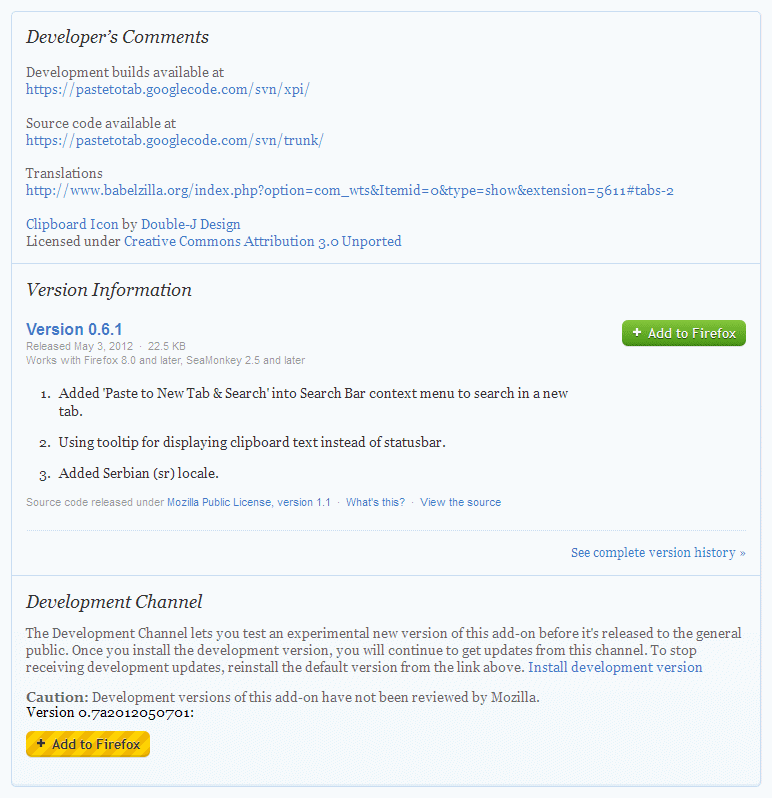The height and width of the screenshot is (798, 772).
Task: Click View the source link
Action: point(461,502)
